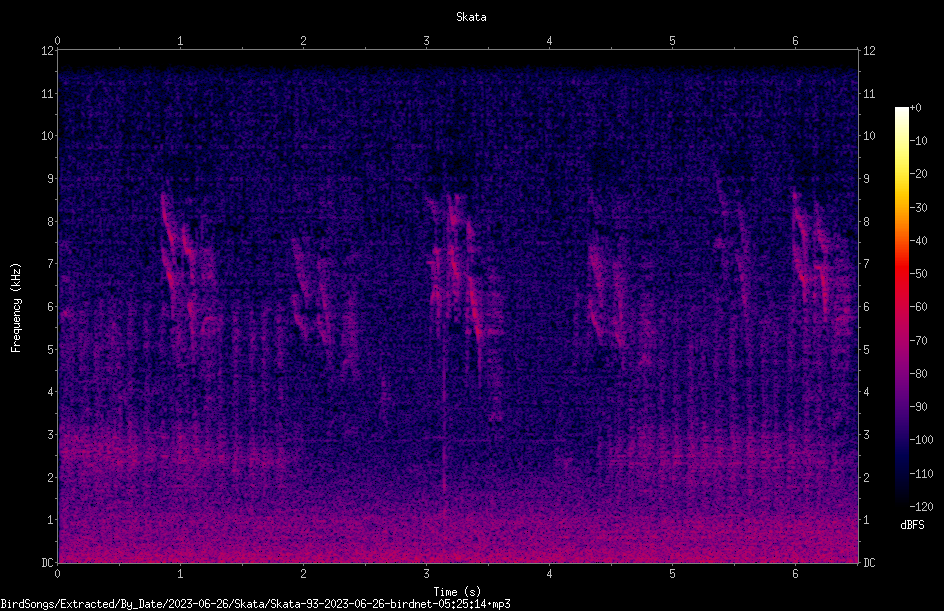Image resolution: width=944 pixels, height=611 pixels.
Task: Click the "3" tick on the bottom time axis
Action: [x=426, y=574]
